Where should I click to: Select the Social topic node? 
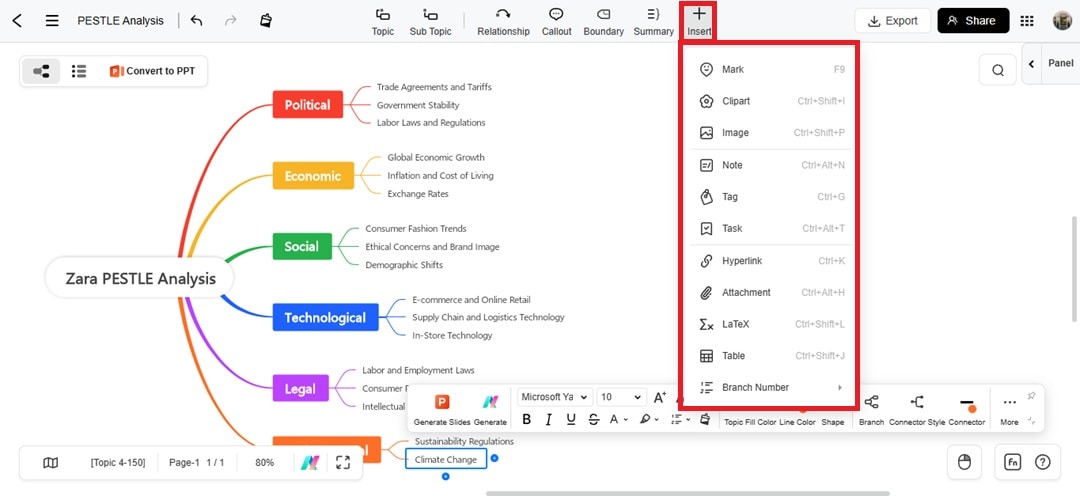pos(302,247)
